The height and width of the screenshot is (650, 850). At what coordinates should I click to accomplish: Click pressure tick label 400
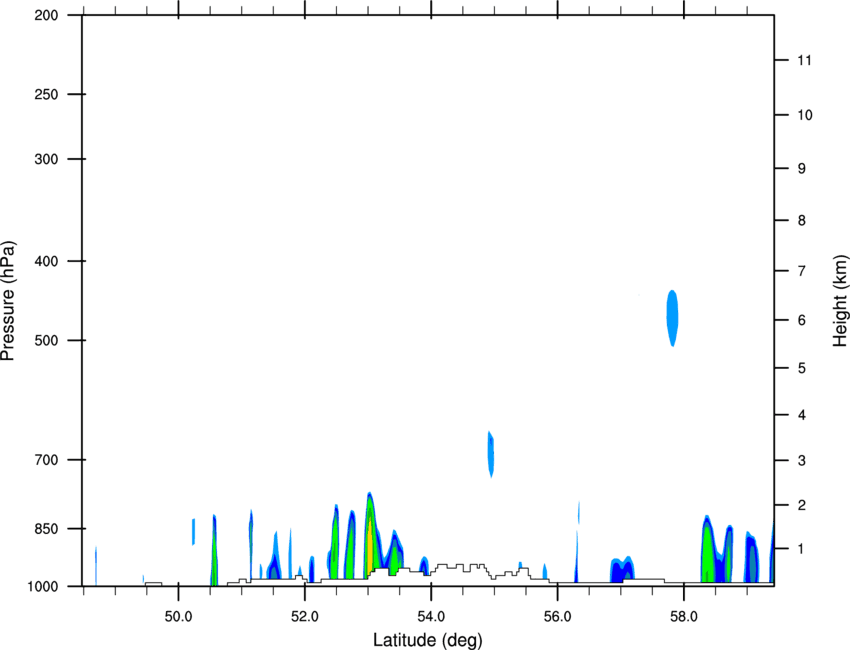click(x=46, y=261)
